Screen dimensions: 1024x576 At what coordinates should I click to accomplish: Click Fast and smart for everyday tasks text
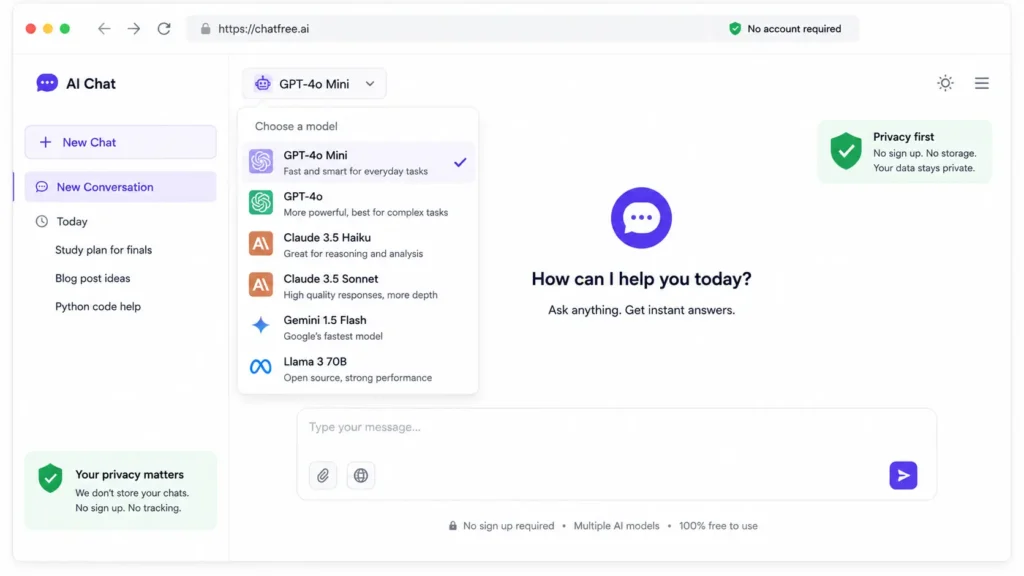(x=355, y=171)
